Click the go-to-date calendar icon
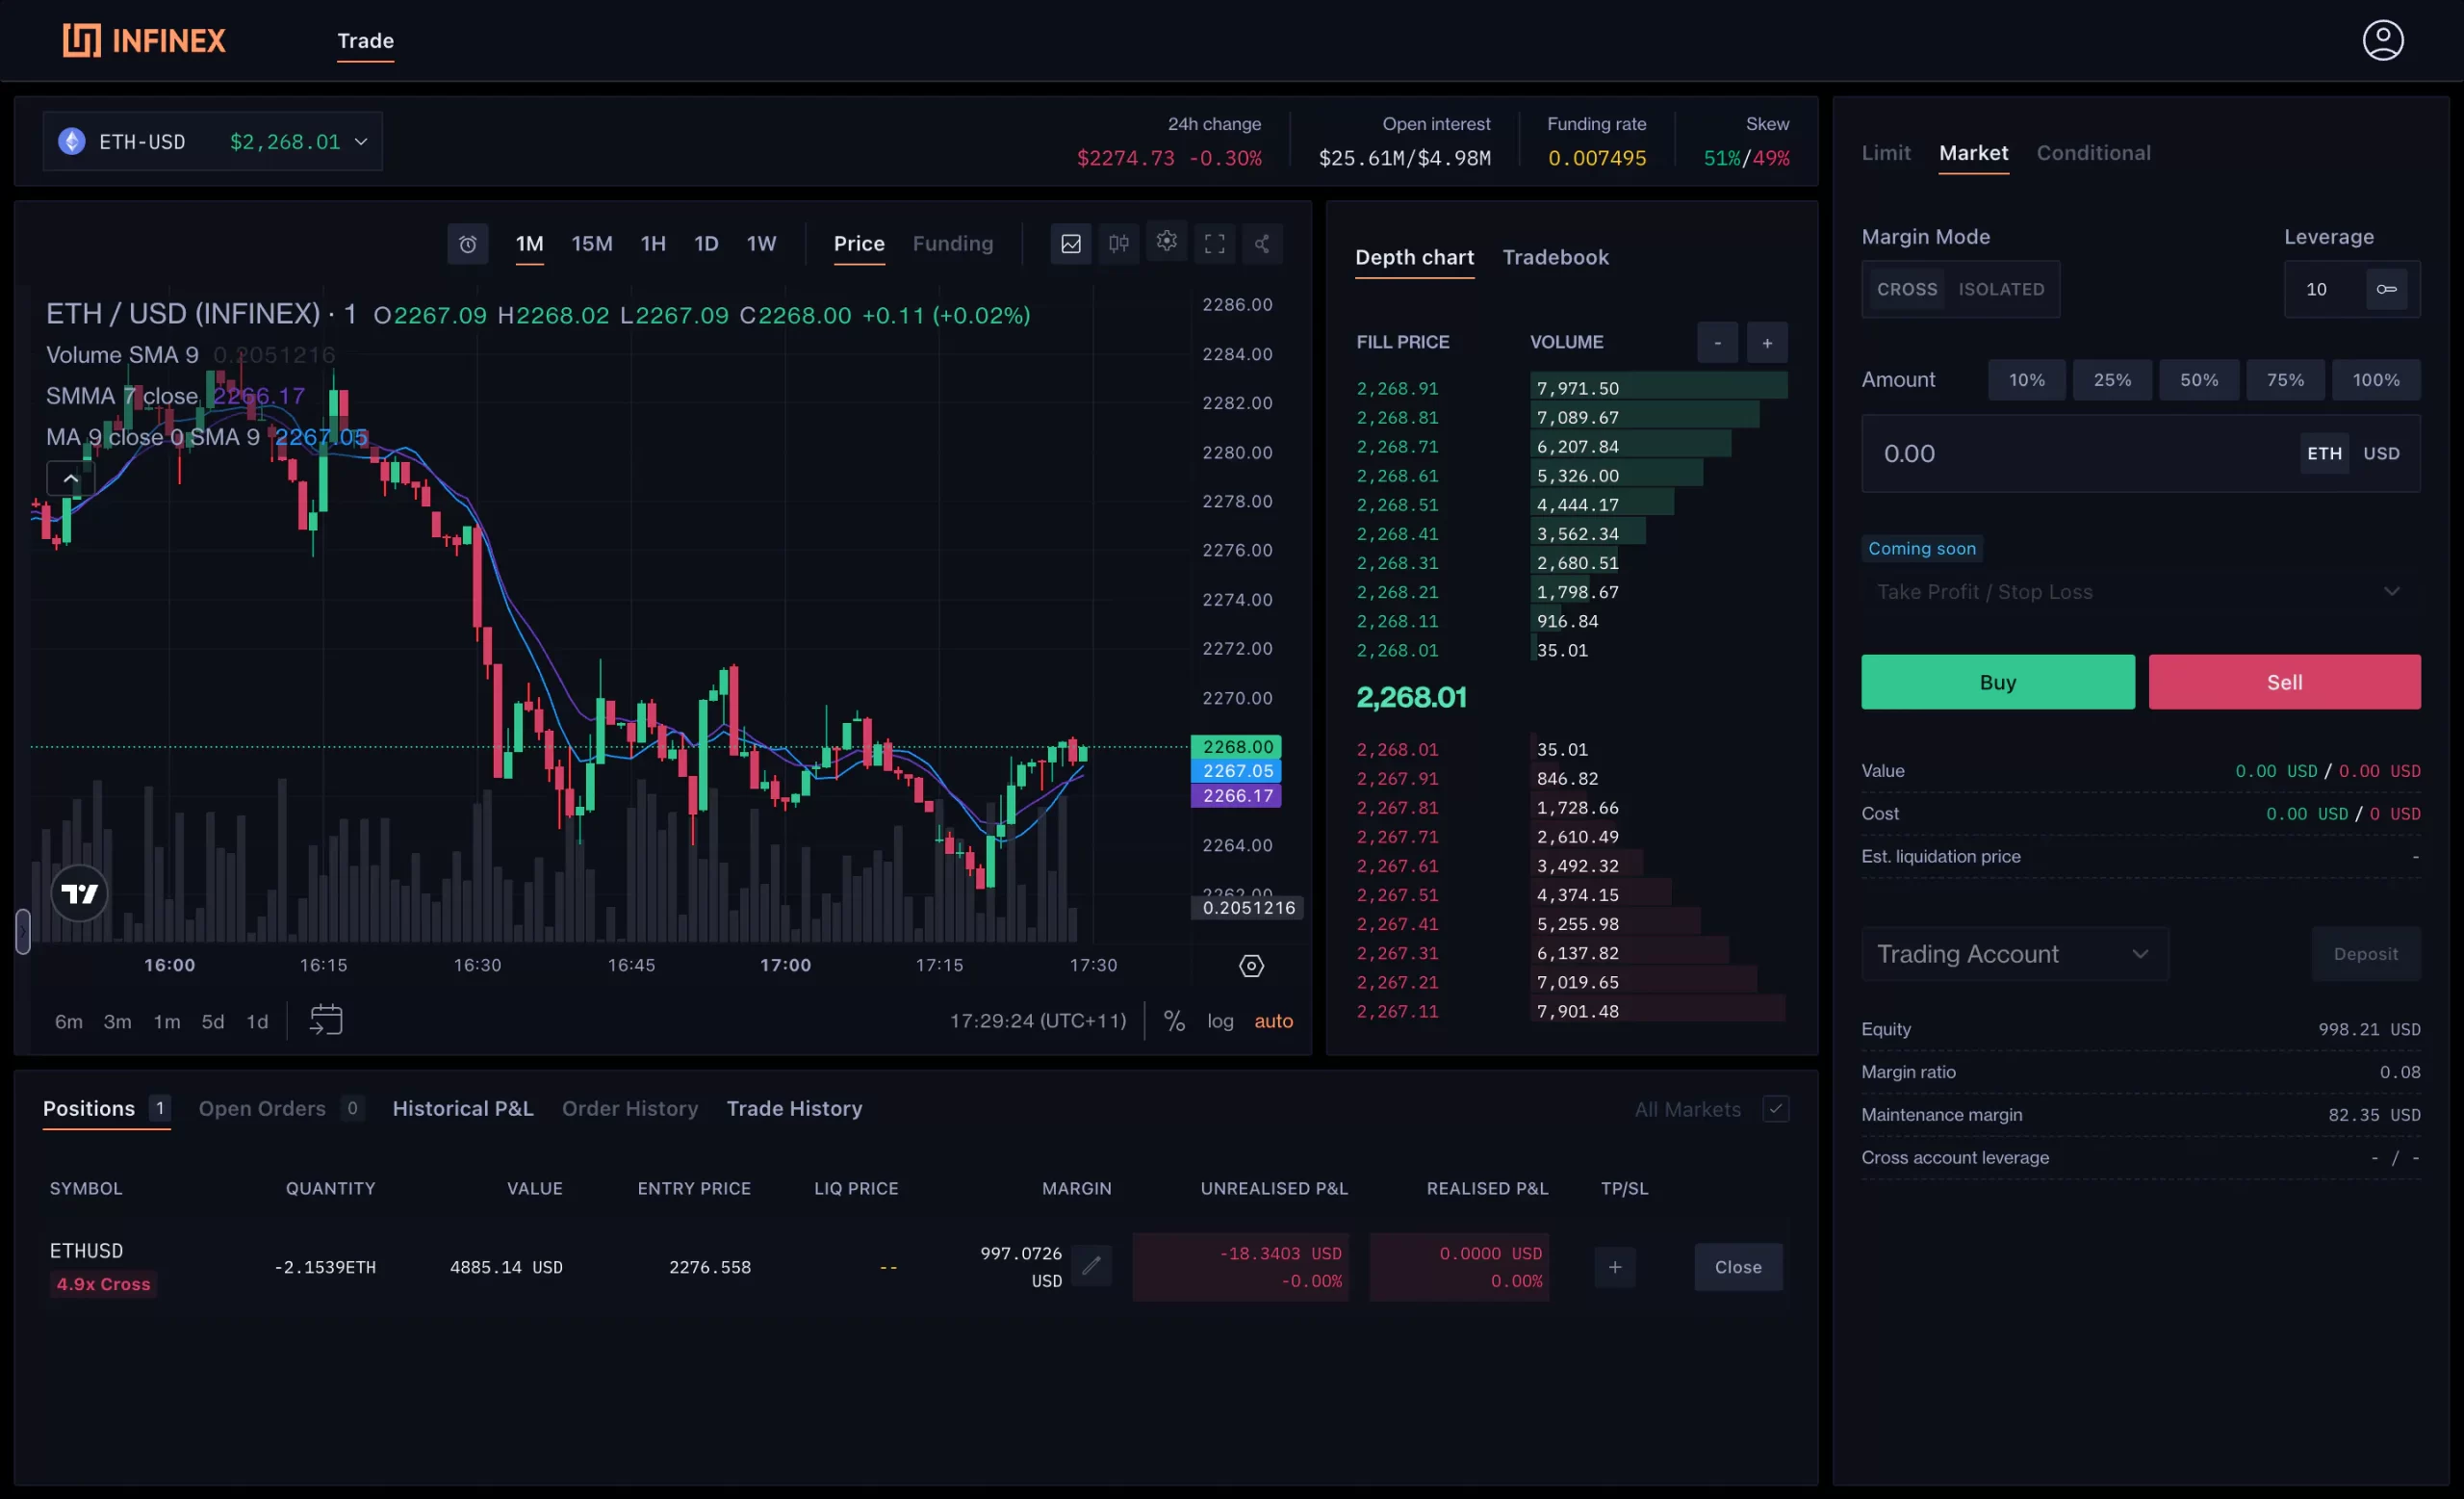Viewport: 2464px width, 1499px height. 326,1020
